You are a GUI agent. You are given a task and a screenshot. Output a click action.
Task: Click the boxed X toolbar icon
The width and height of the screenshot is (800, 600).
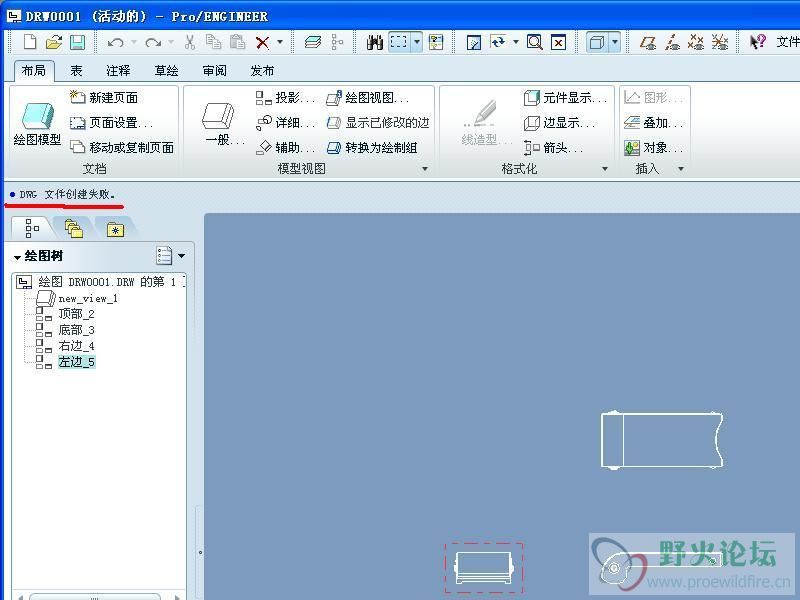point(559,42)
